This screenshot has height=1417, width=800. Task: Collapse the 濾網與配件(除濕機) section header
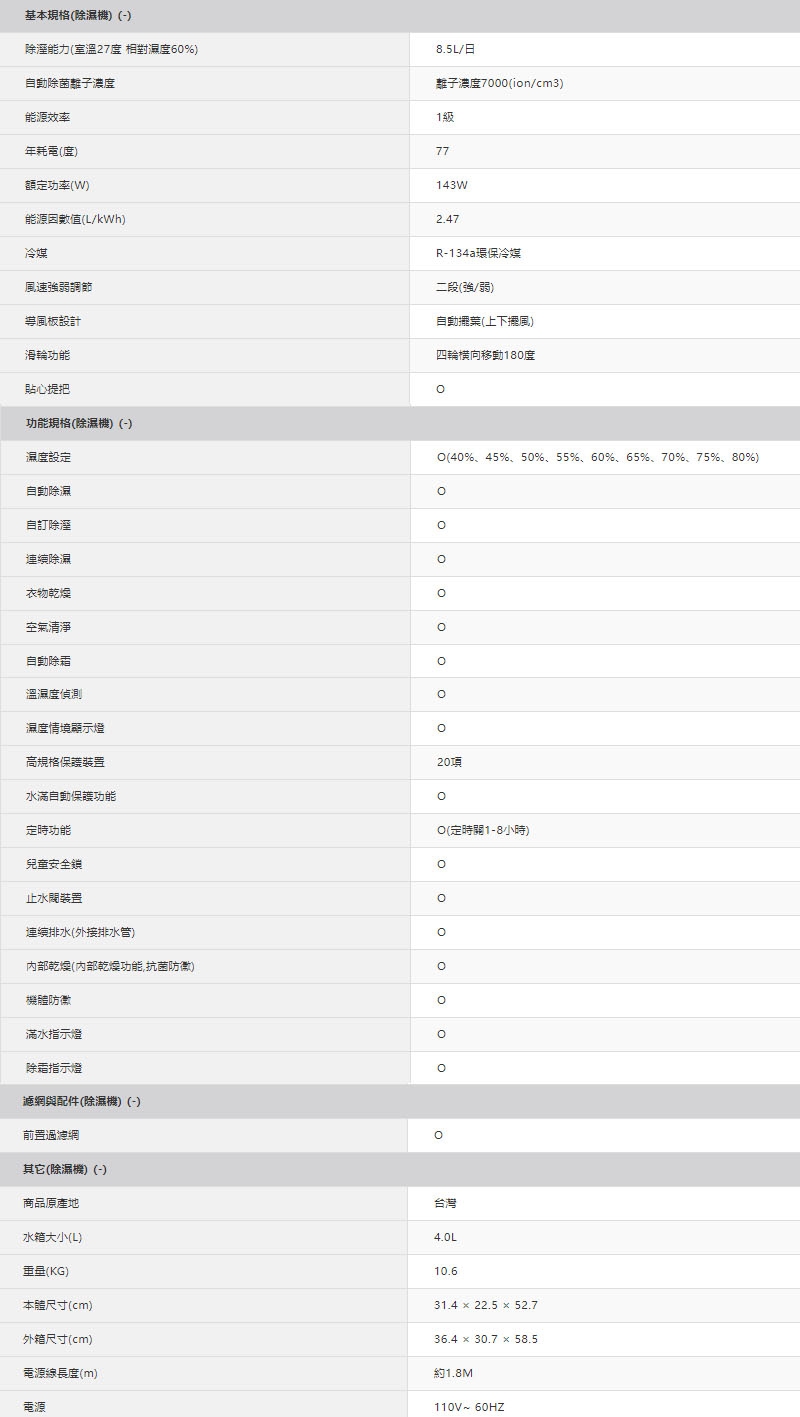pos(82,1102)
